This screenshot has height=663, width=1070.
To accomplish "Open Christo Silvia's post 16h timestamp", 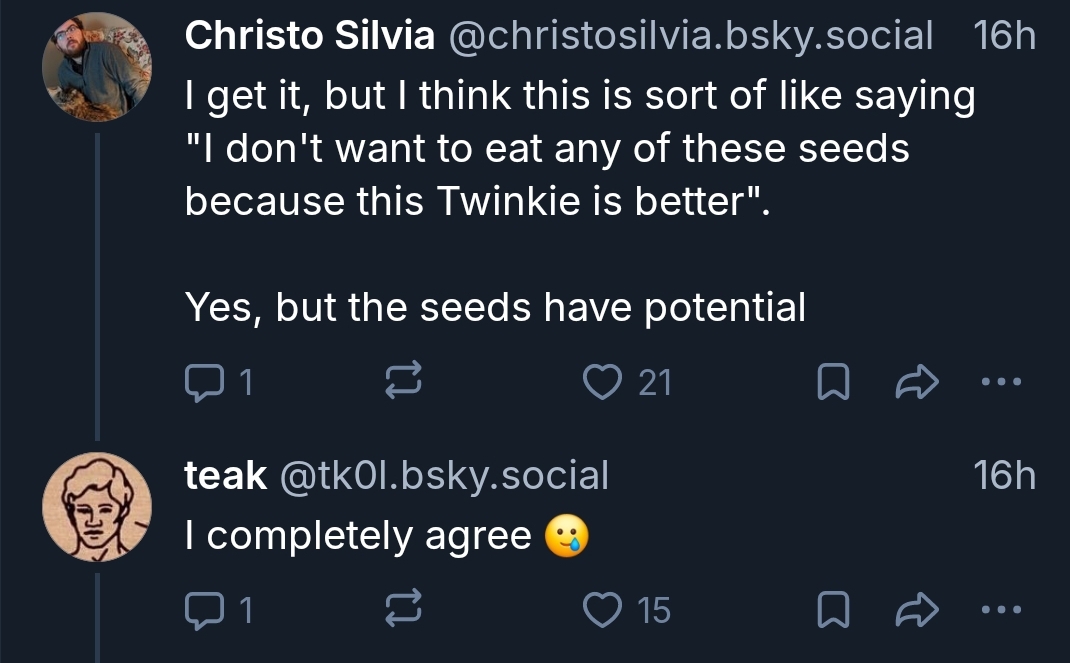I will 1003,37.
